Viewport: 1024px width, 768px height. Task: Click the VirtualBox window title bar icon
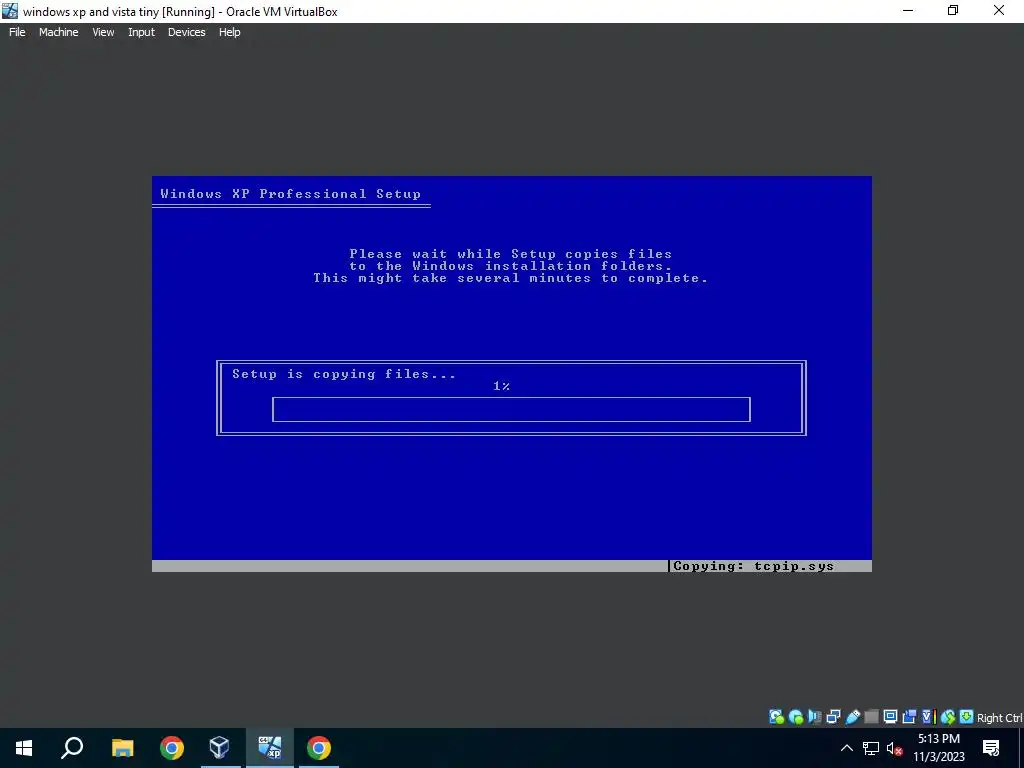(x=10, y=11)
